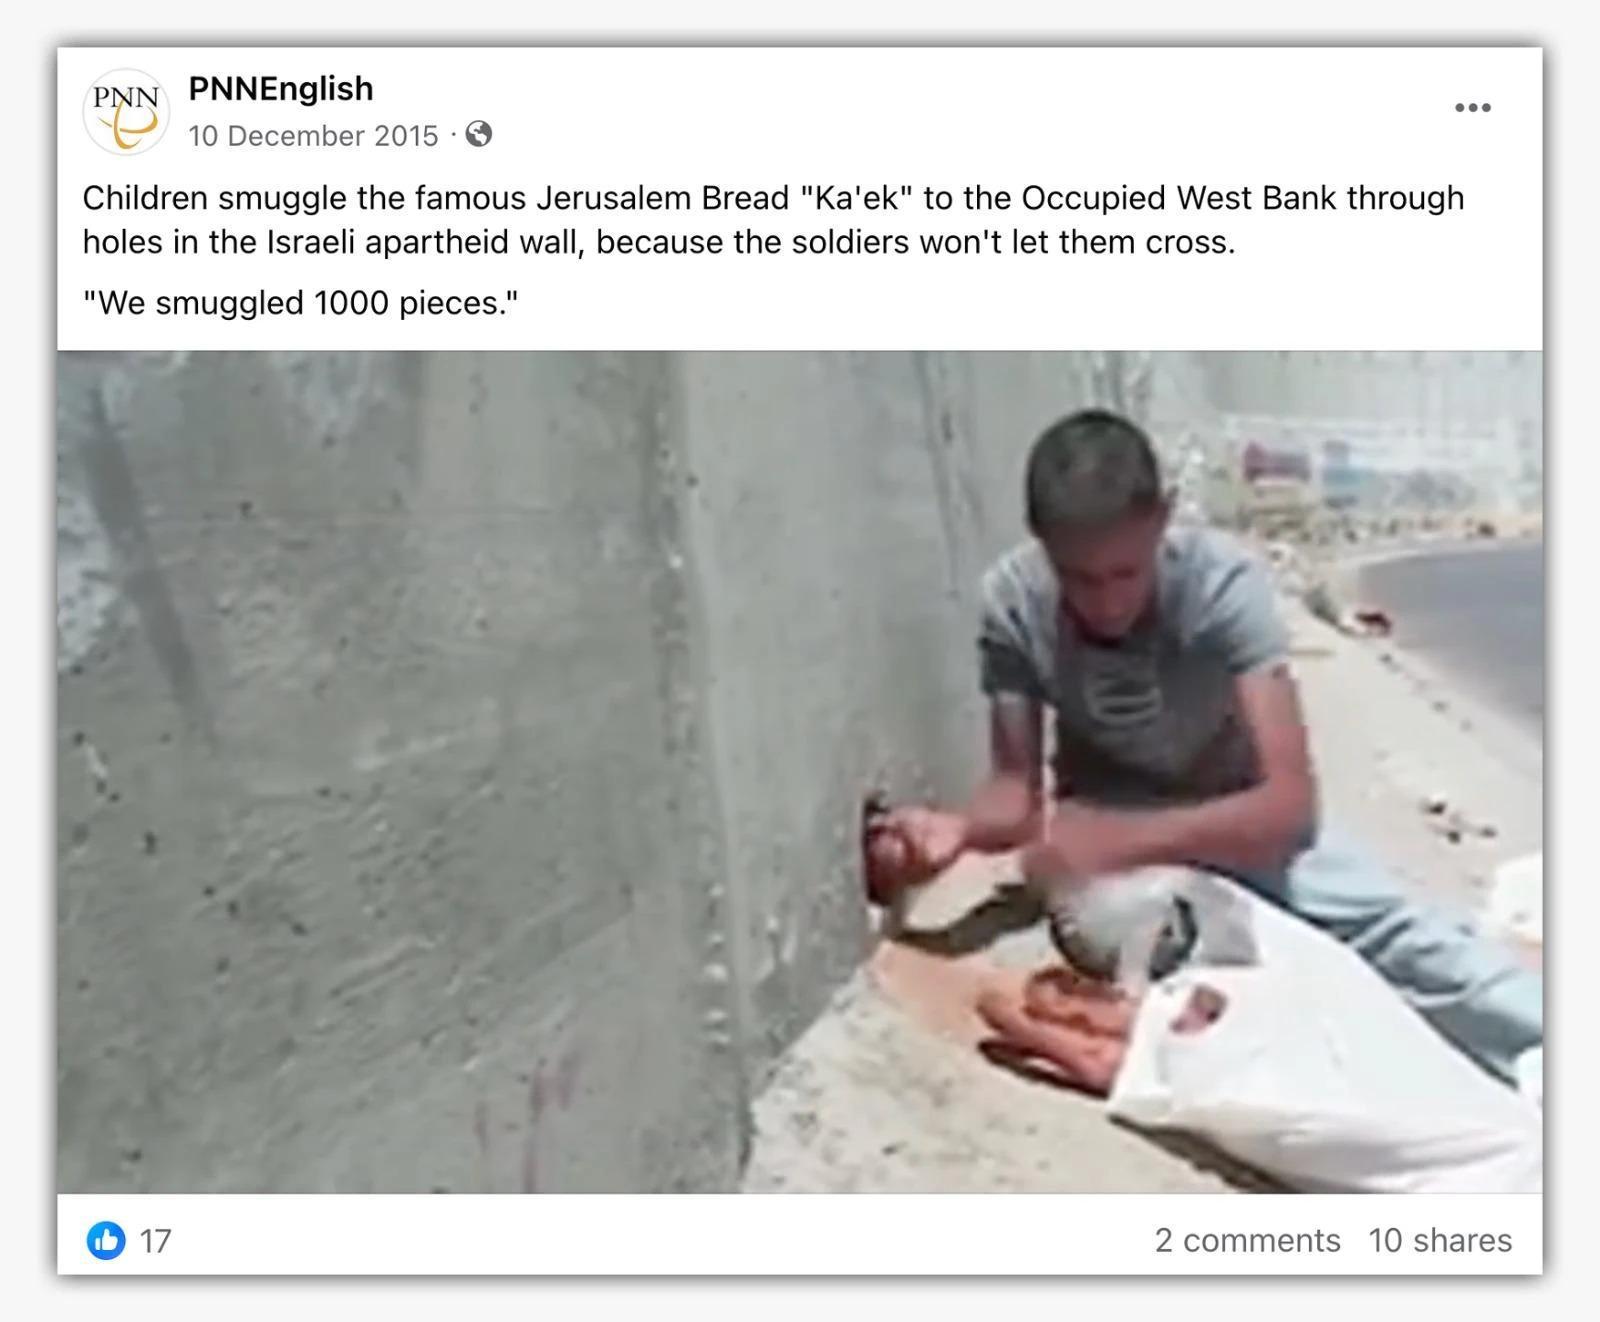The width and height of the screenshot is (1600, 1322).
Task: Open the PNN profile picture avatar
Action: coord(126,111)
